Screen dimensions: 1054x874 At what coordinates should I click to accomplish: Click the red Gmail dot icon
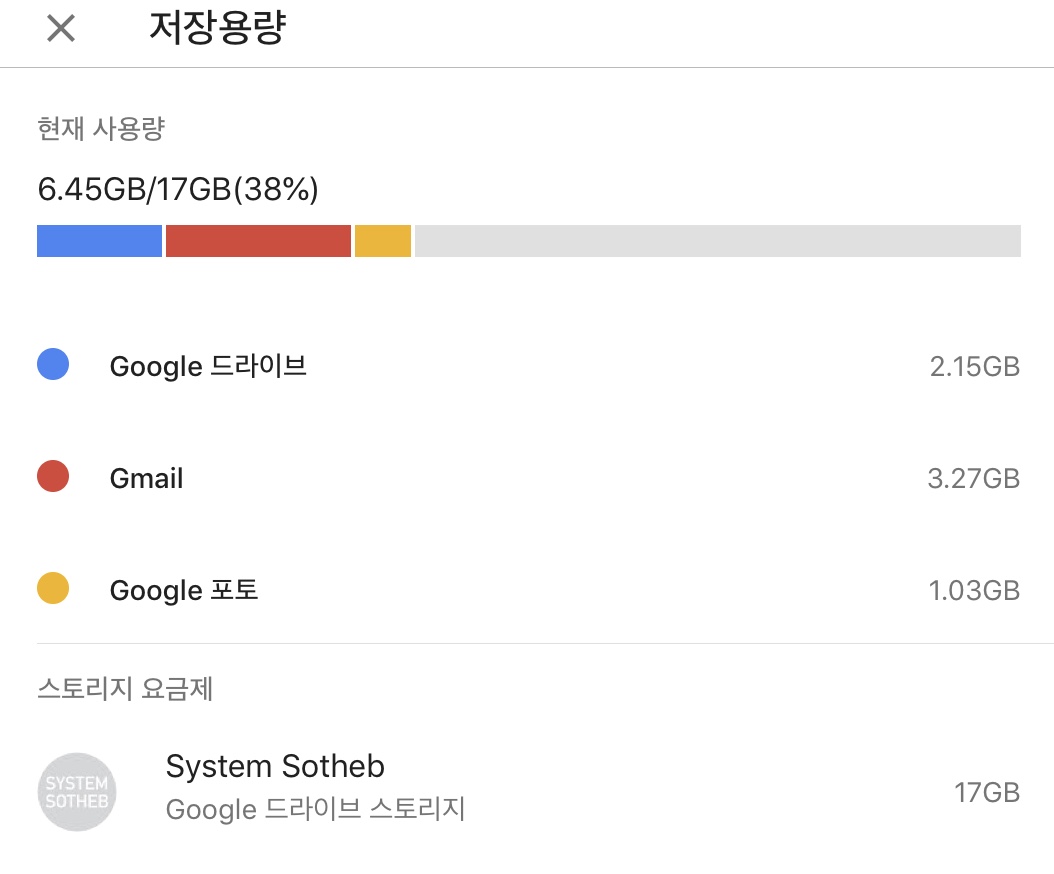point(53,476)
